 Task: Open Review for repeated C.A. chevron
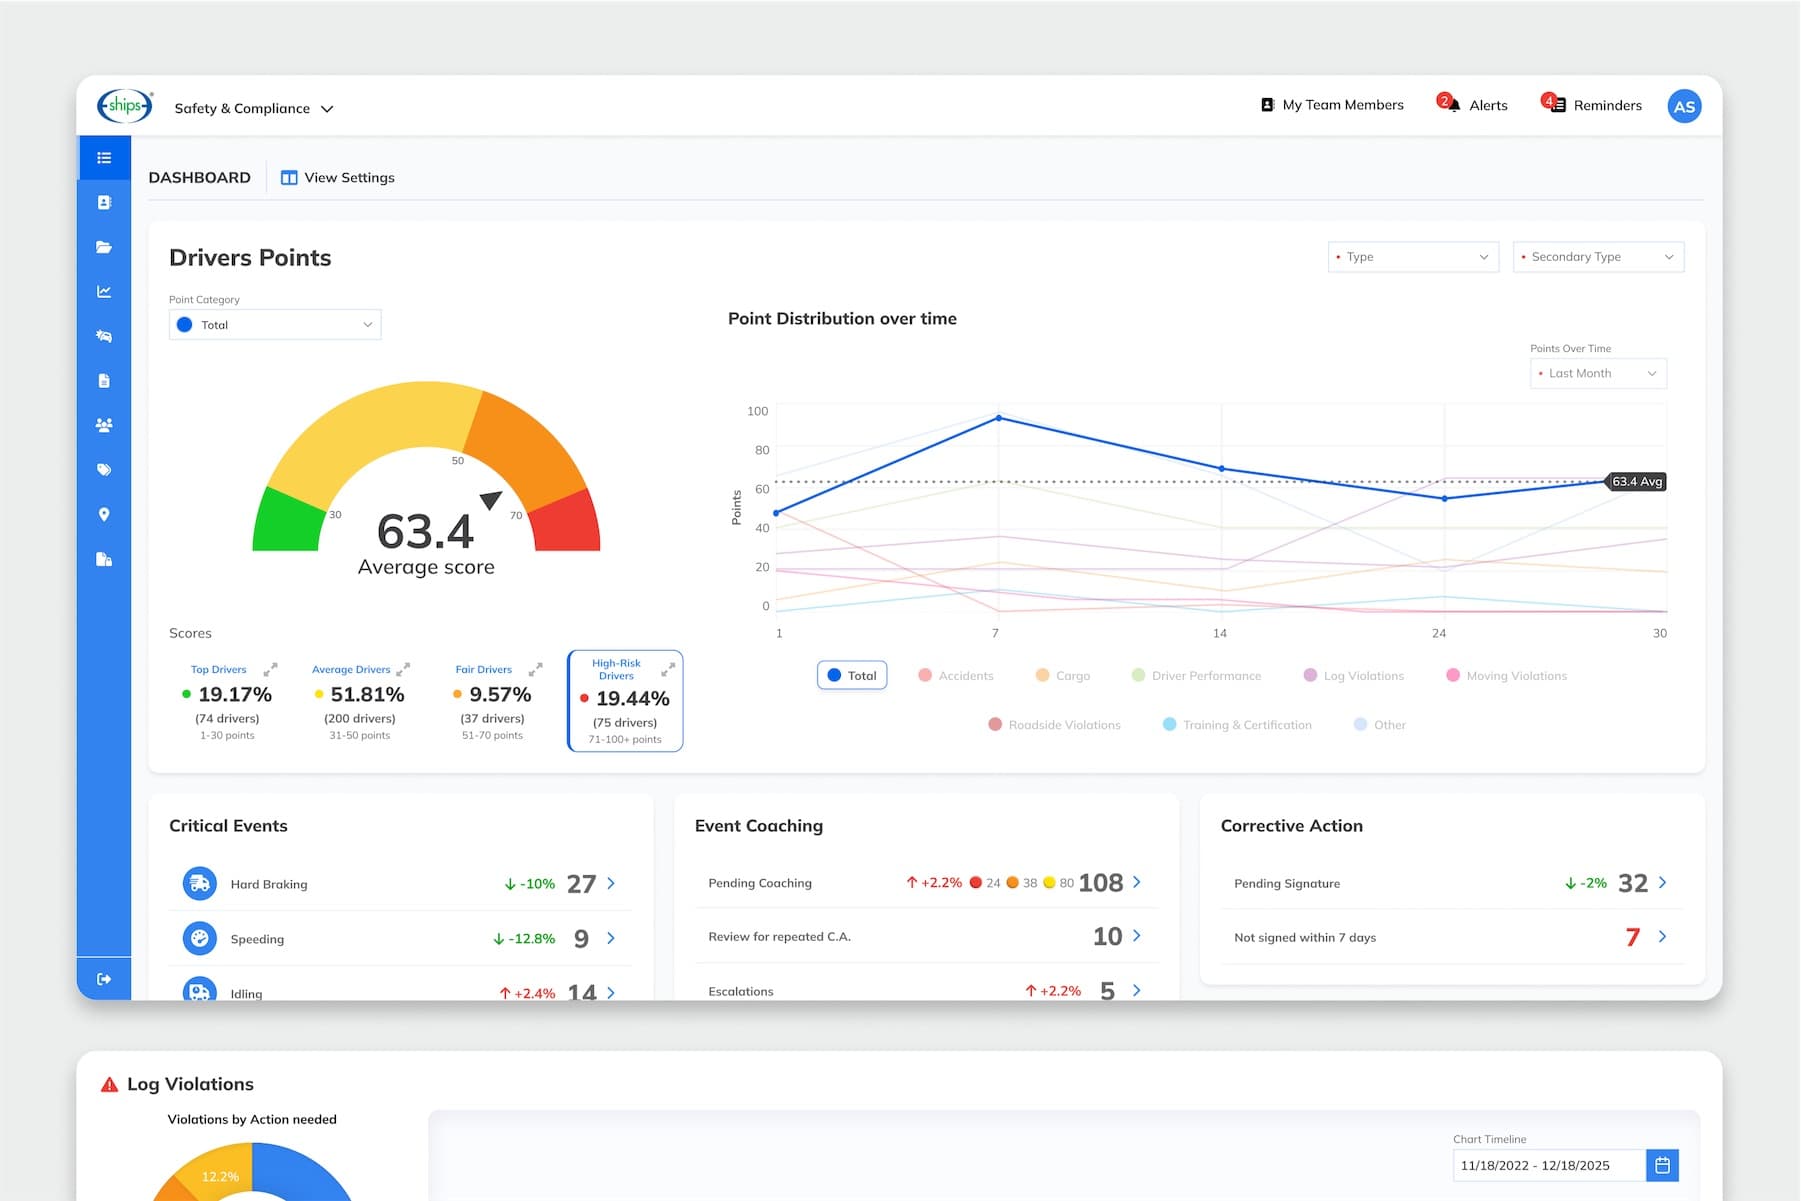[x=1137, y=936]
